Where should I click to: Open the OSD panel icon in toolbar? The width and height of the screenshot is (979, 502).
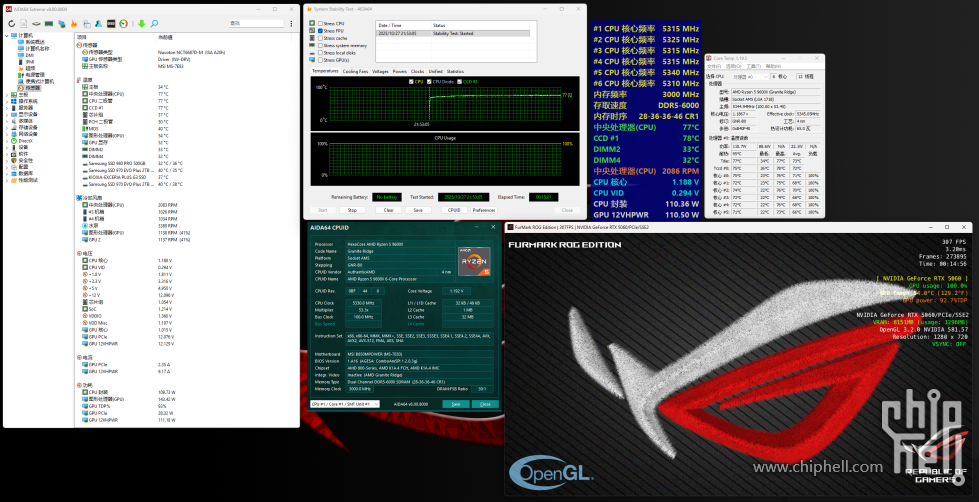[109, 22]
